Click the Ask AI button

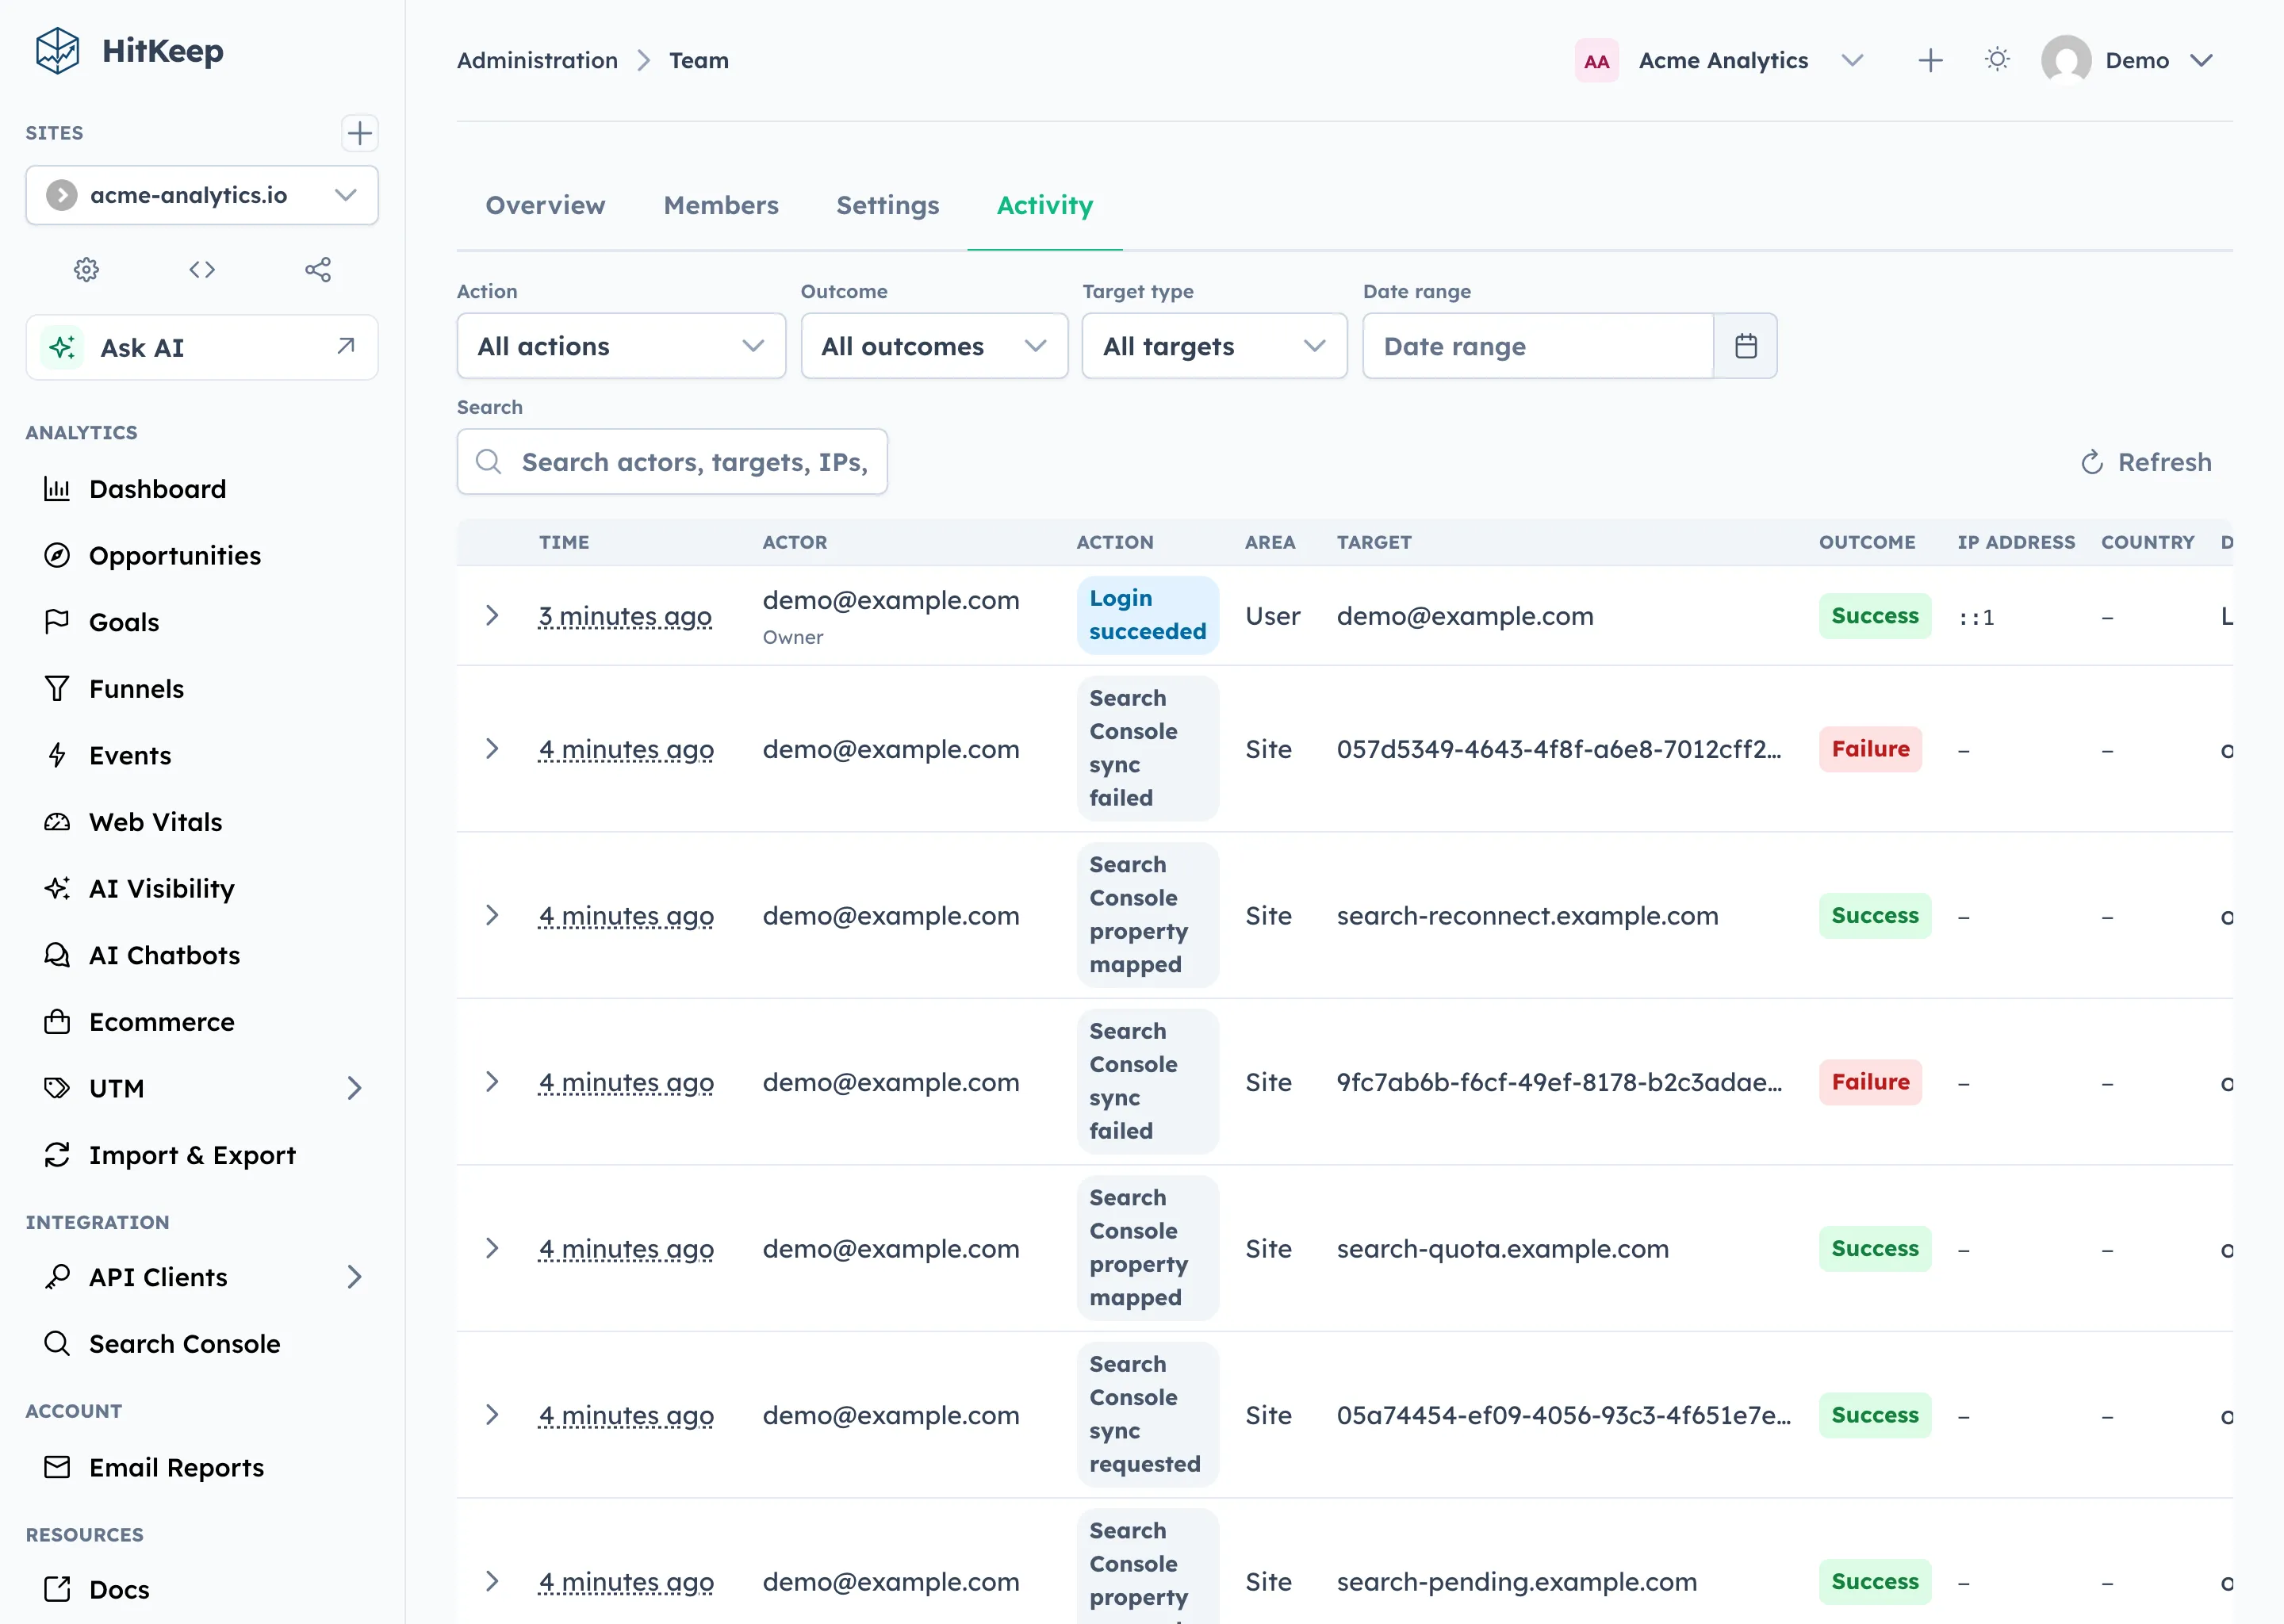coord(202,347)
